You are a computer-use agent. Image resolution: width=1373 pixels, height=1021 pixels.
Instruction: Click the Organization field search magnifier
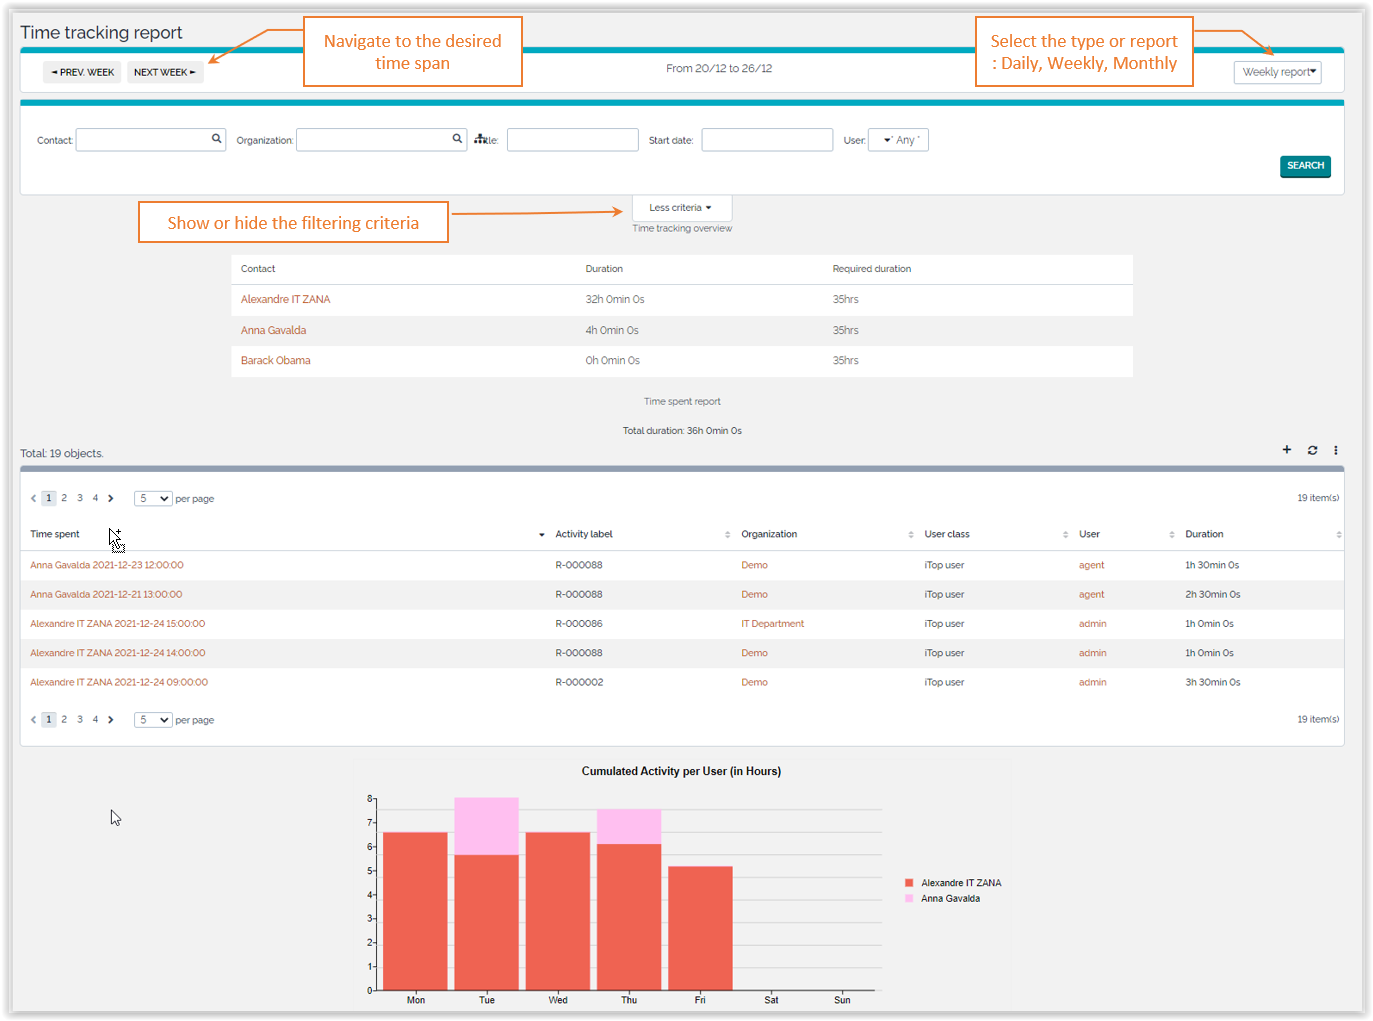click(x=457, y=139)
